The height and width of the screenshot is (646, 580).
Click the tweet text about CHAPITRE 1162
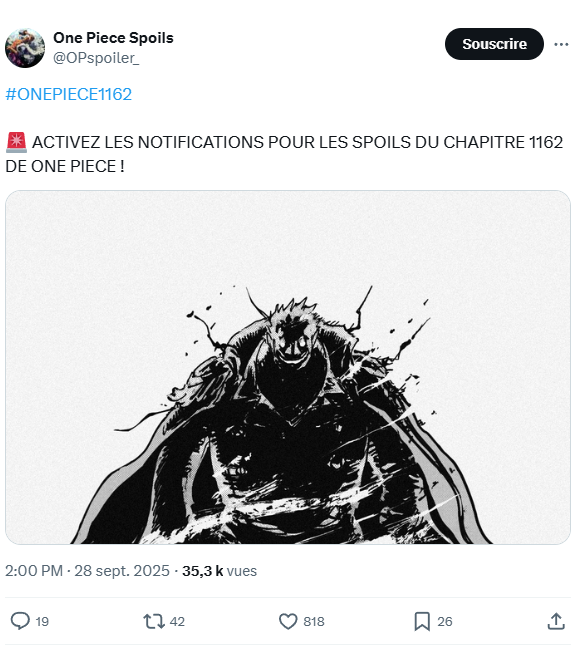[x=284, y=154]
